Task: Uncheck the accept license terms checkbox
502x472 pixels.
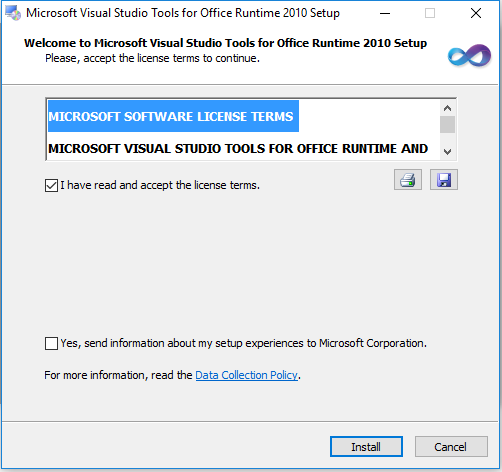Action: point(51,185)
